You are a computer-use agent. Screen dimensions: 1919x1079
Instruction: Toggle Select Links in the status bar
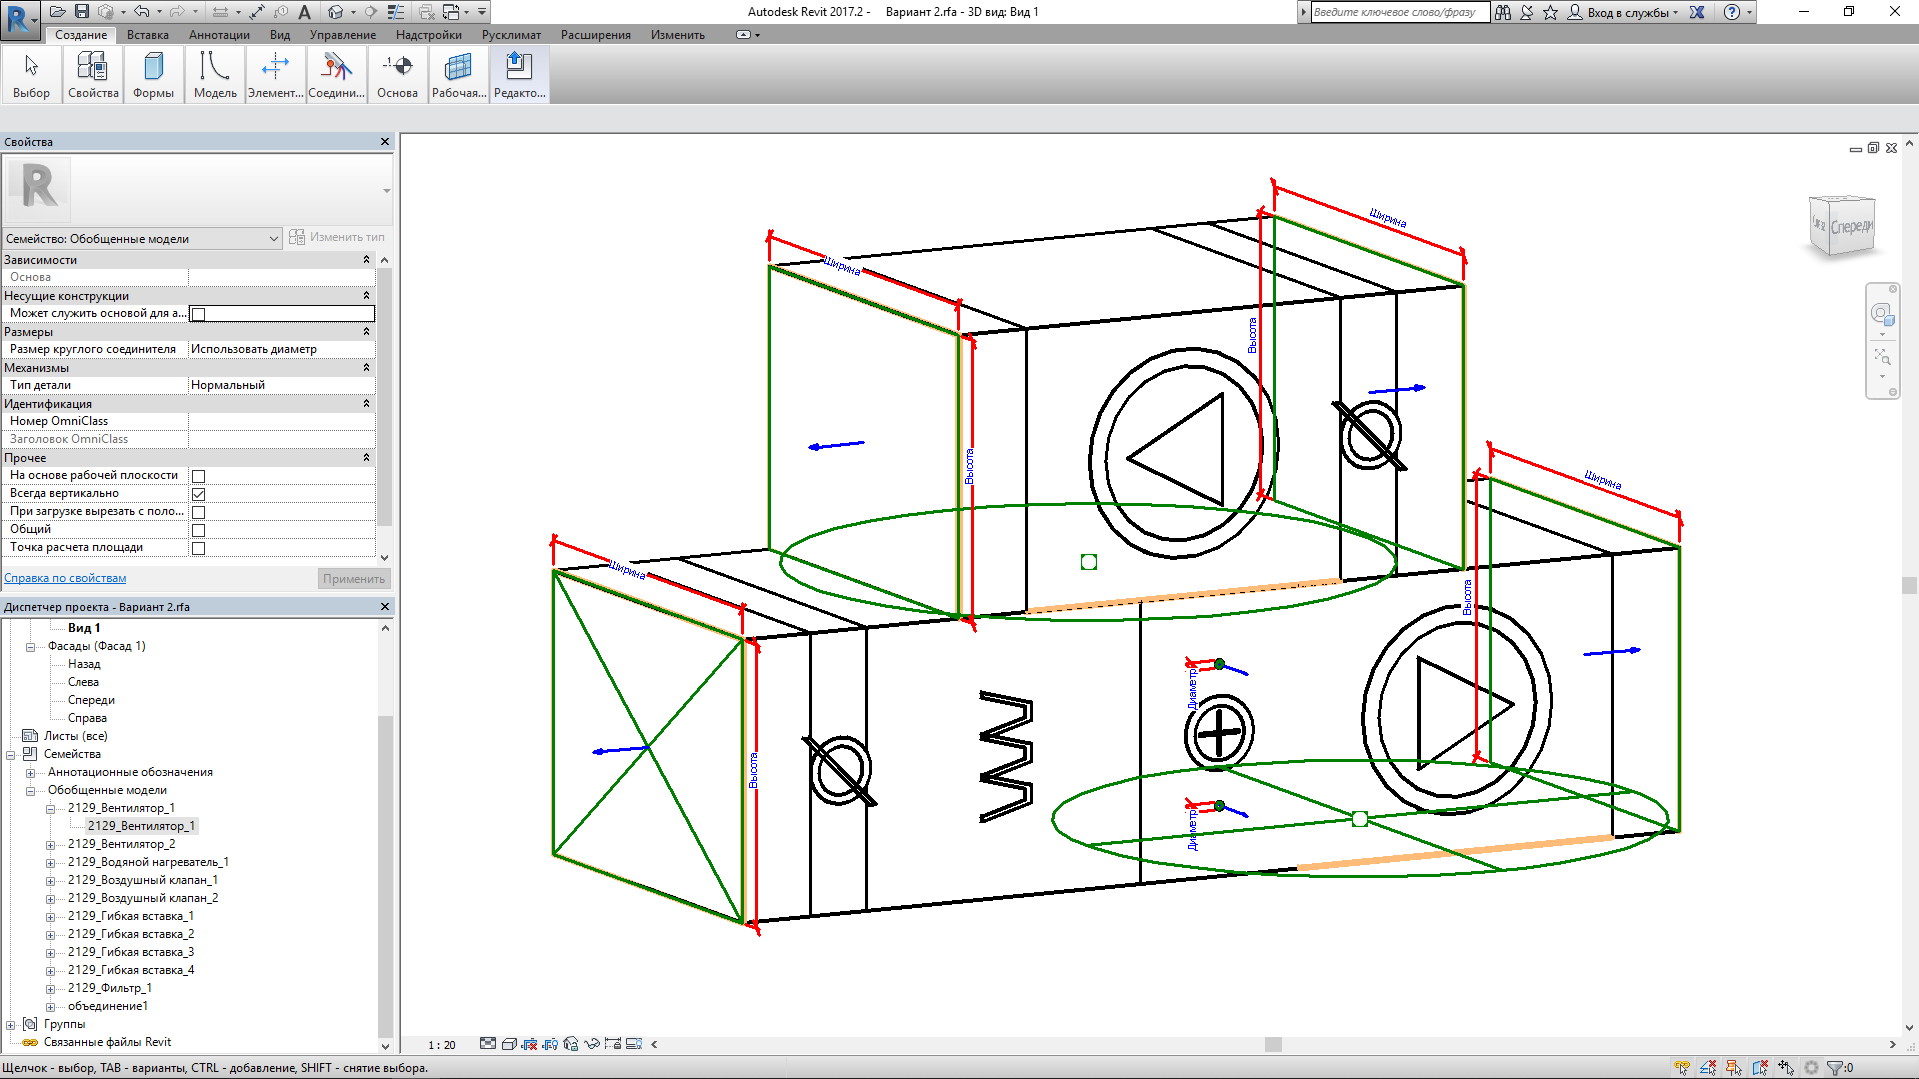point(1682,1068)
